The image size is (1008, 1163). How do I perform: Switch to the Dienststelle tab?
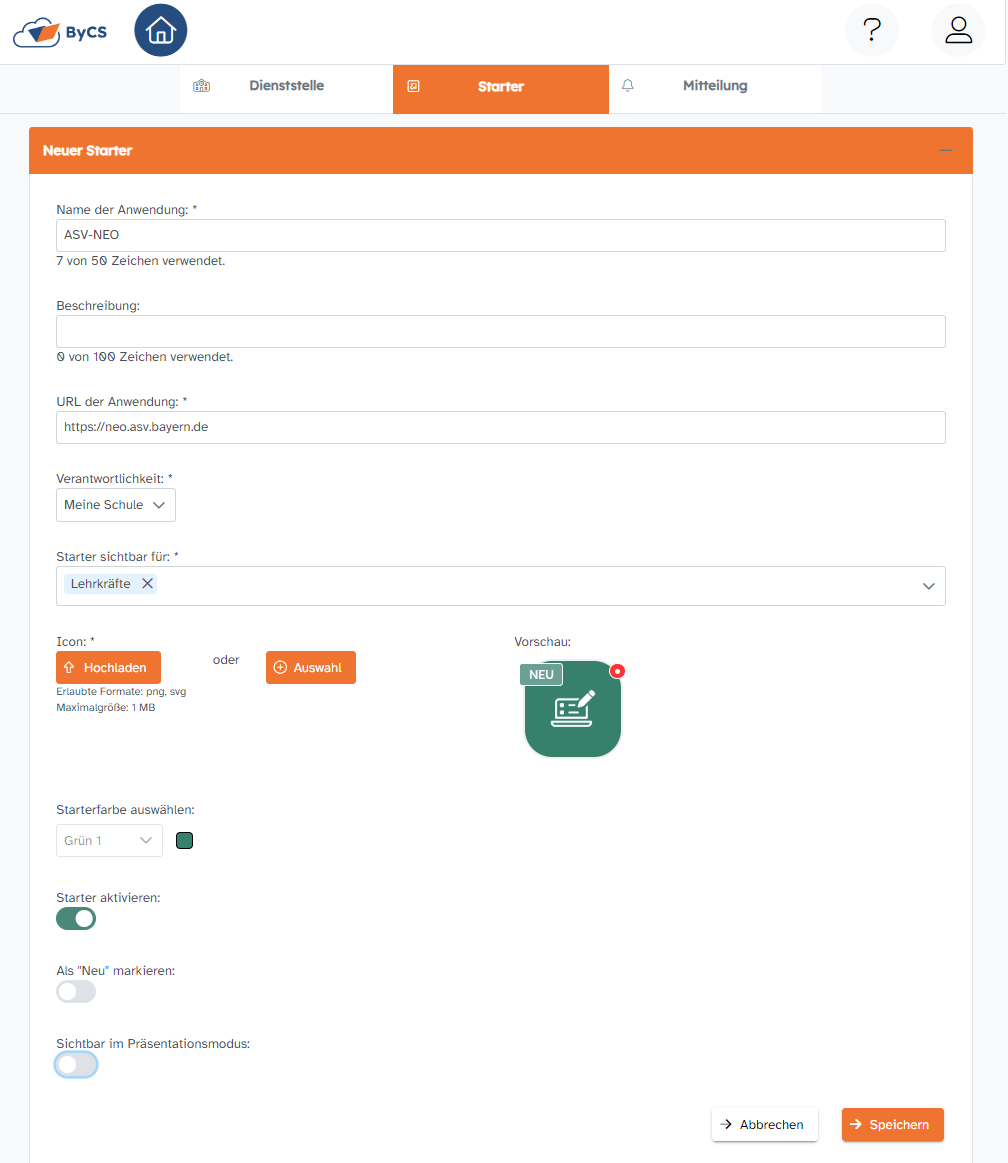[x=286, y=86]
